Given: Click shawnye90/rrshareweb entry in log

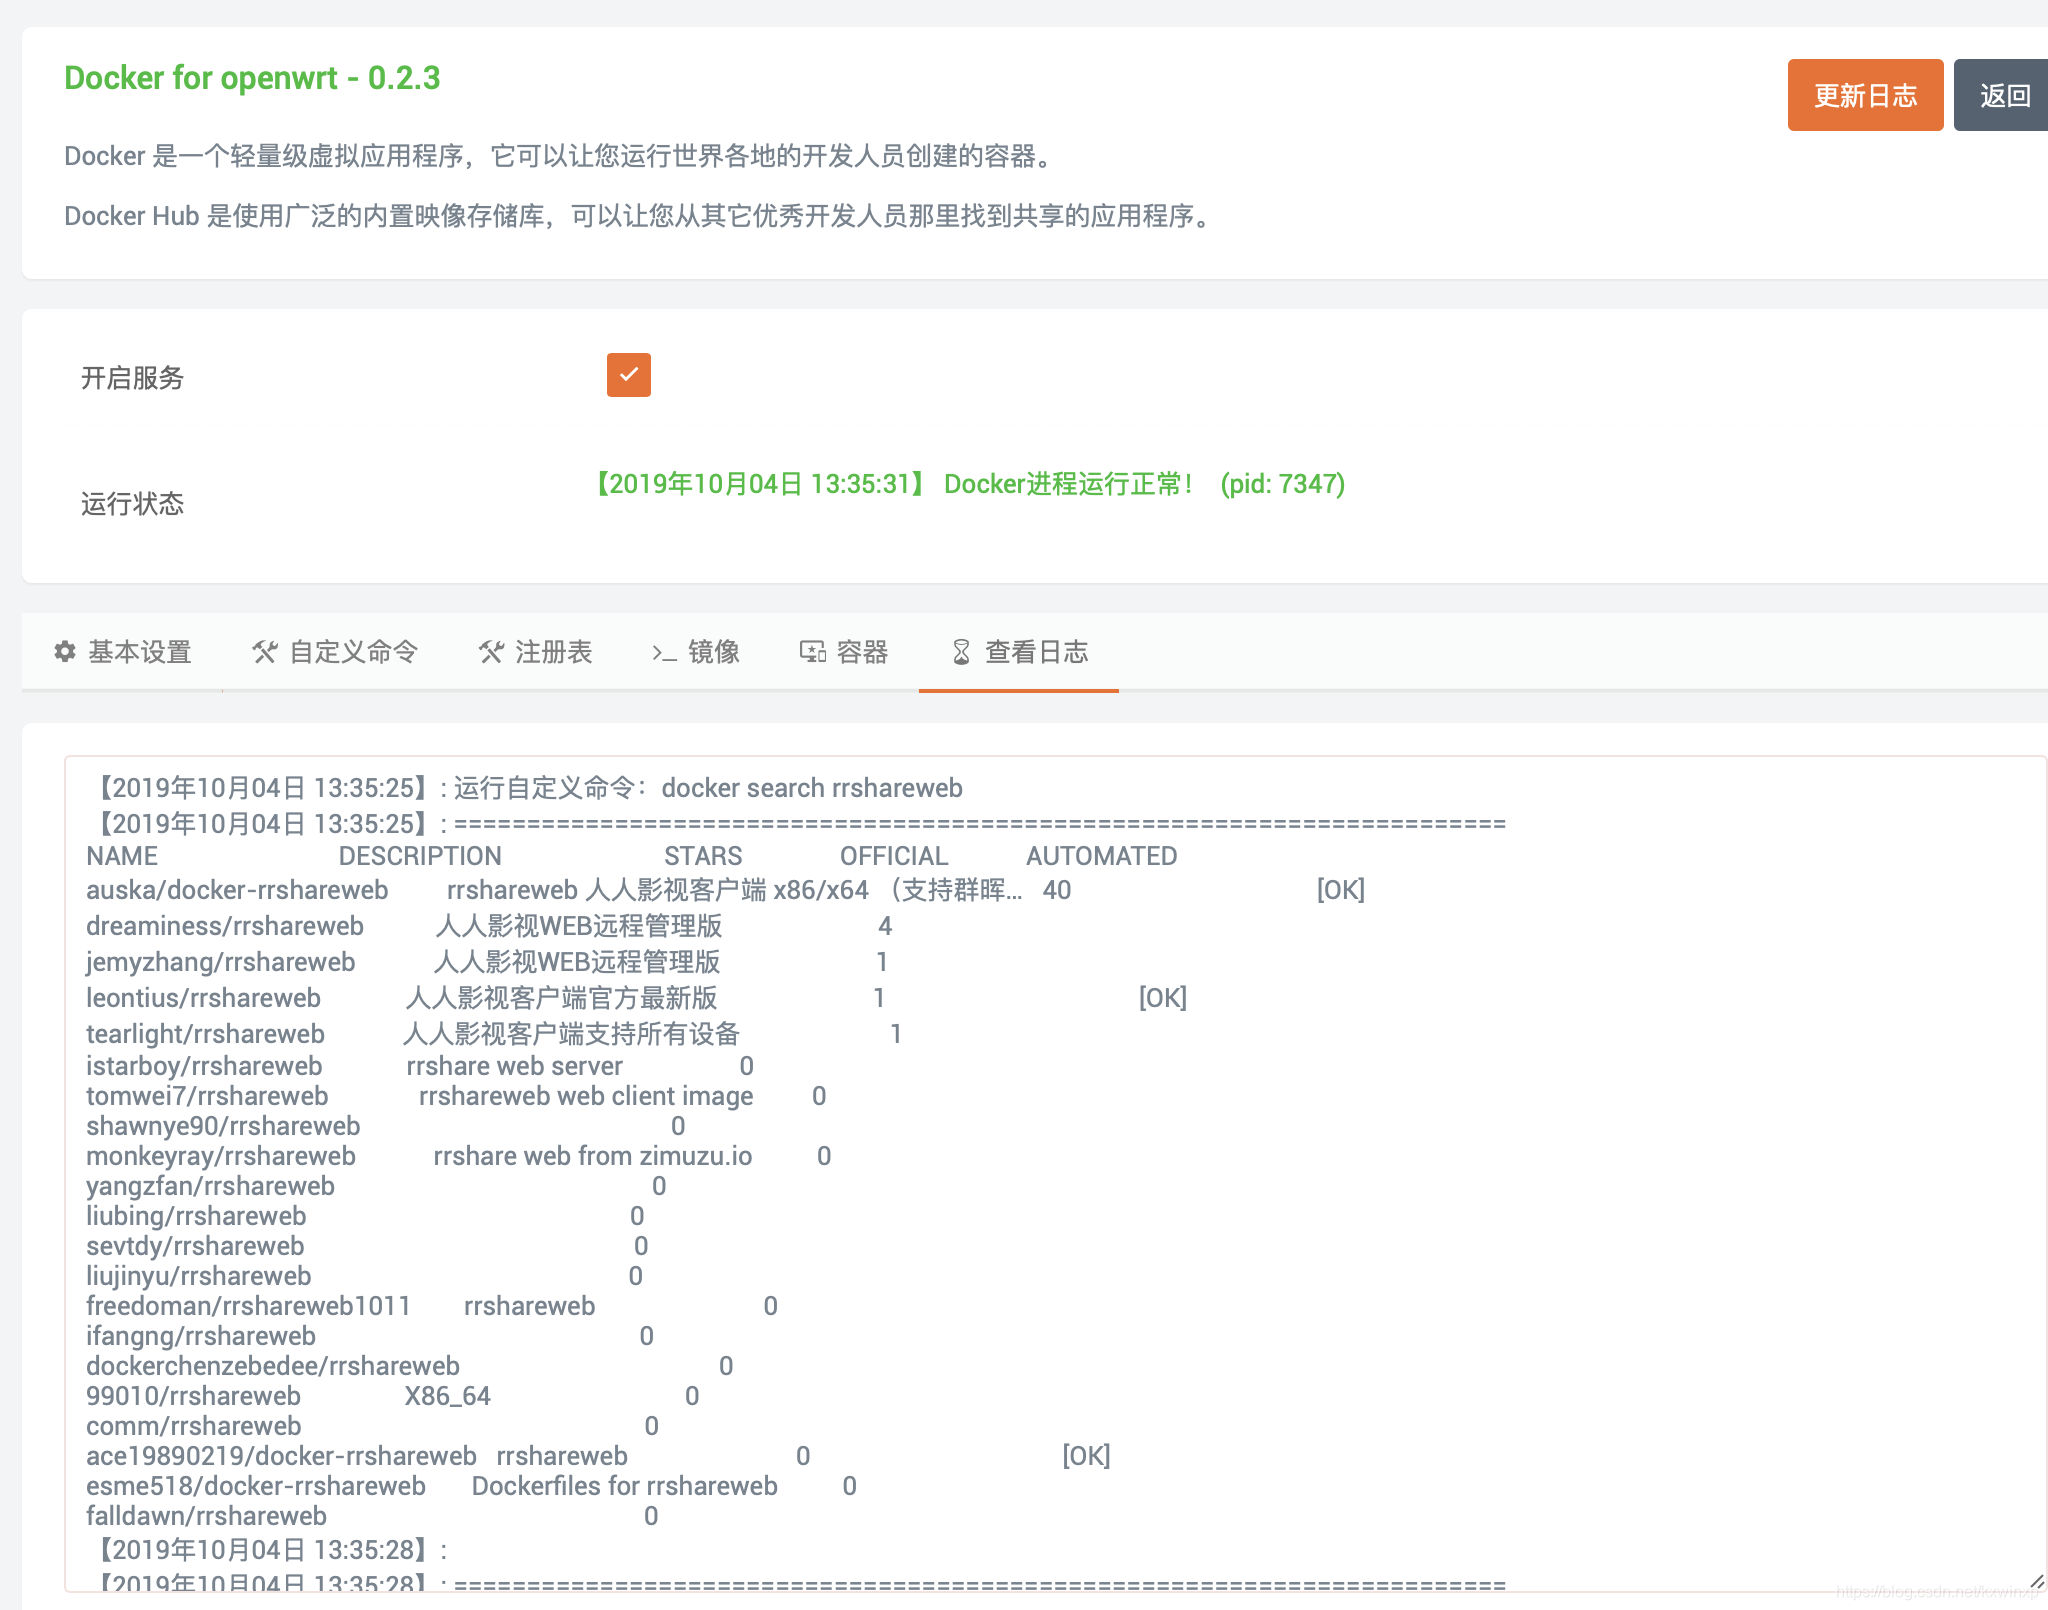Looking at the screenshot, I should pos(223,1126).
